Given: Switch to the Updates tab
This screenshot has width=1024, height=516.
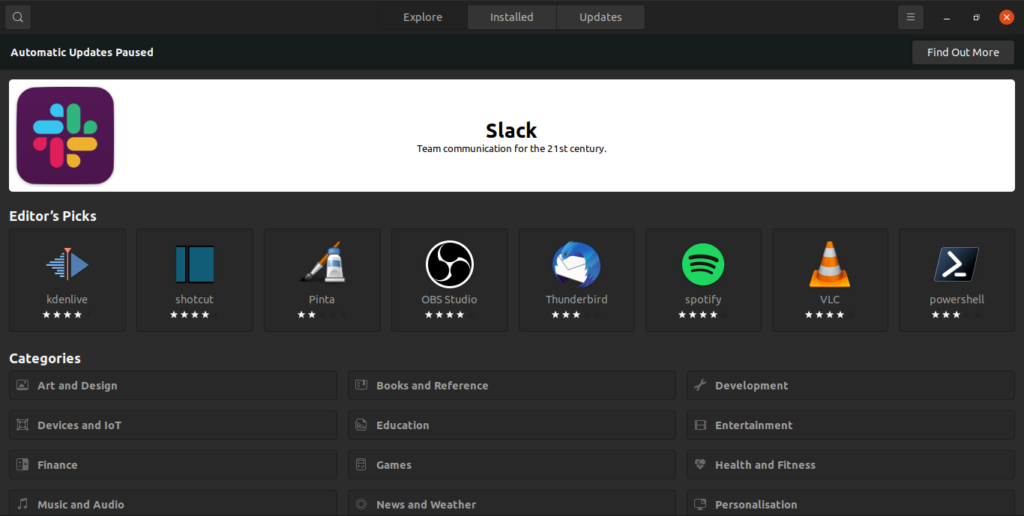Looking at the screenshot, I should pyautogui.click(x=601, y=17).
